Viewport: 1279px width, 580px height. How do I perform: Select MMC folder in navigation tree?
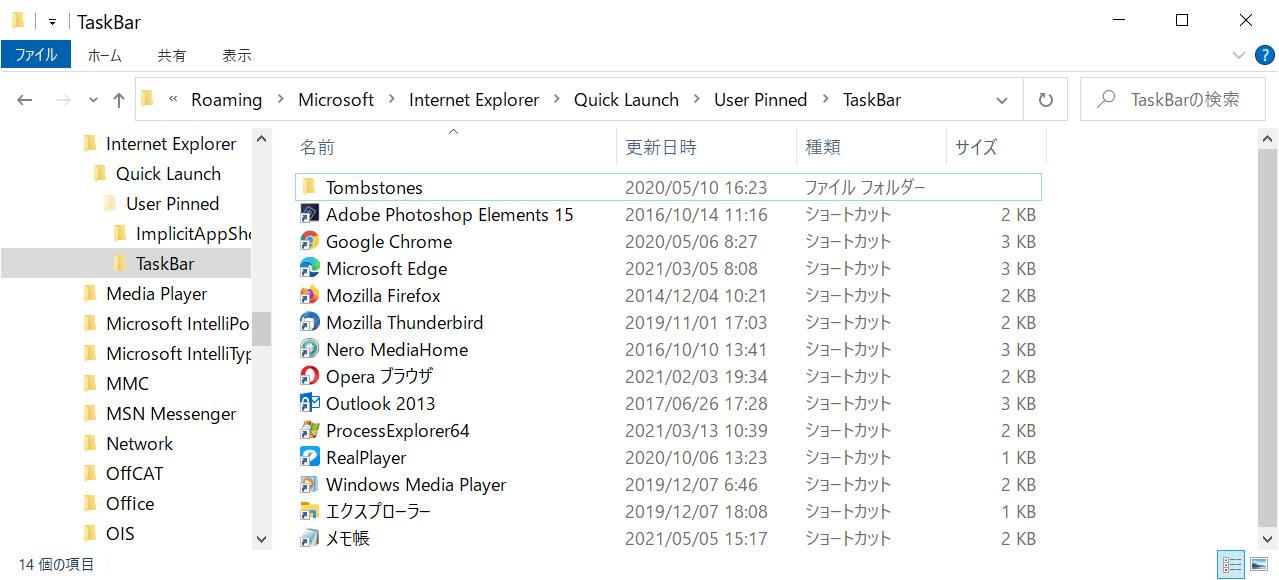[x=127, y=384]
